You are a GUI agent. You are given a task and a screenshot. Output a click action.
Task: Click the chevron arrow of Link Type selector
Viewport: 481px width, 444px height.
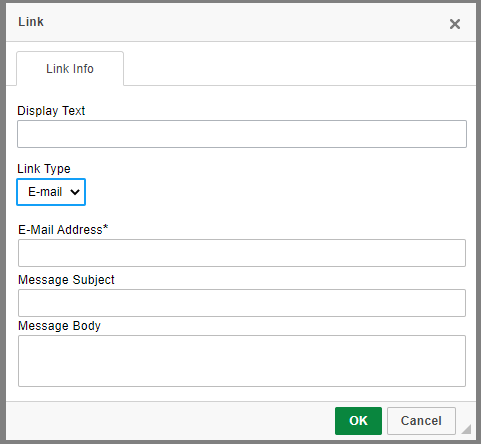(75, 192)
